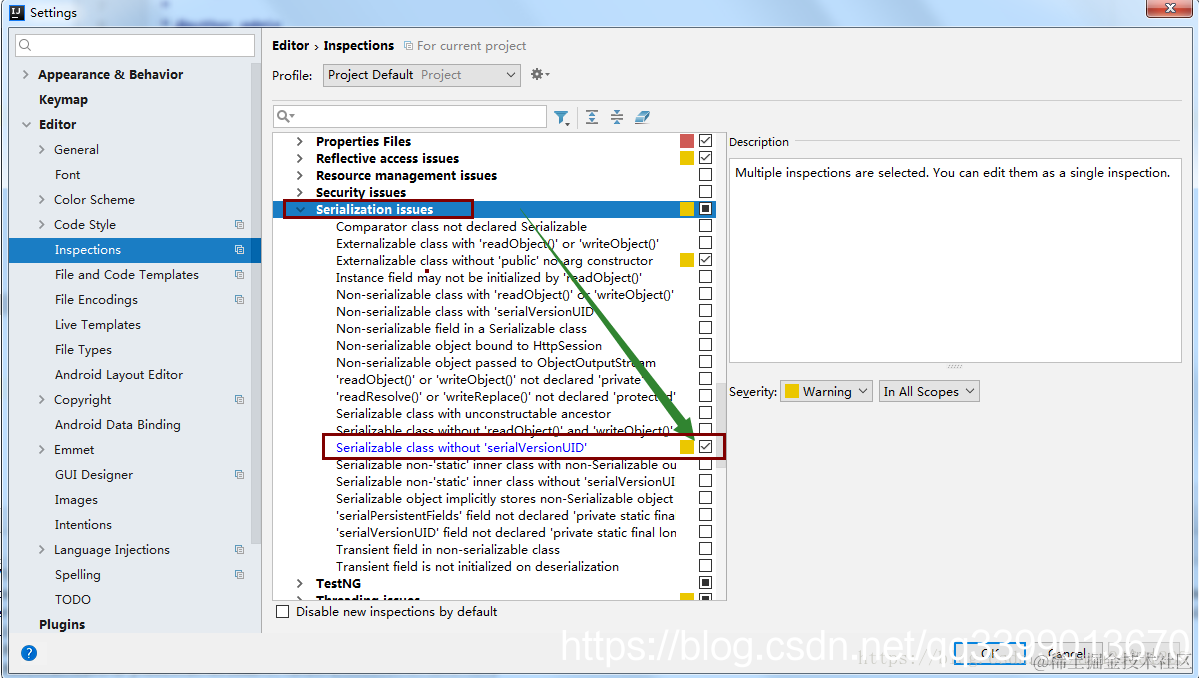The height and width of the screenshot is (678, 1199).
Task: Open Plugins settings page
Action: (62, 624)
